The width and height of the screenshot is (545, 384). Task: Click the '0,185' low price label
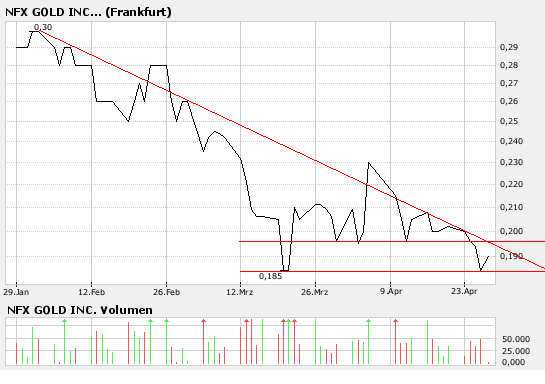coord(270,276)
